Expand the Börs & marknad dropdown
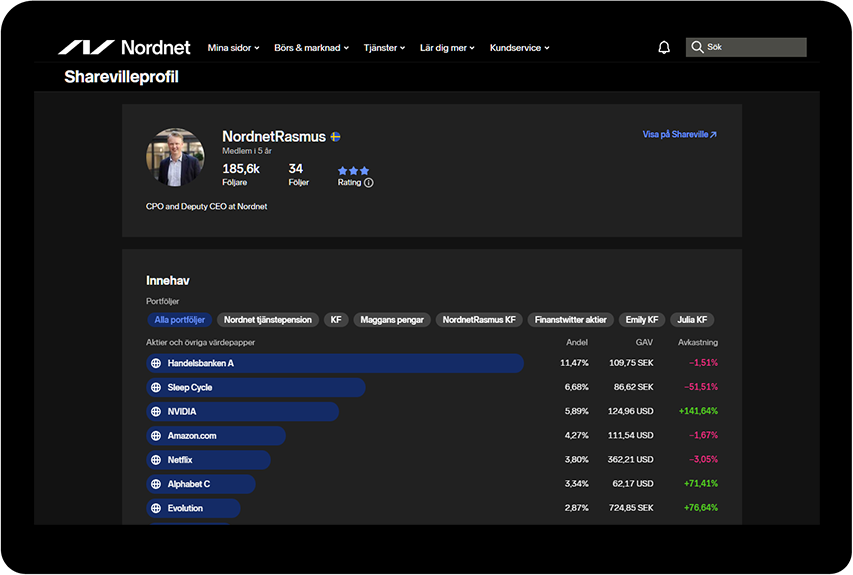This screenshot has height=575, width=853. click(x=311, y=48)
